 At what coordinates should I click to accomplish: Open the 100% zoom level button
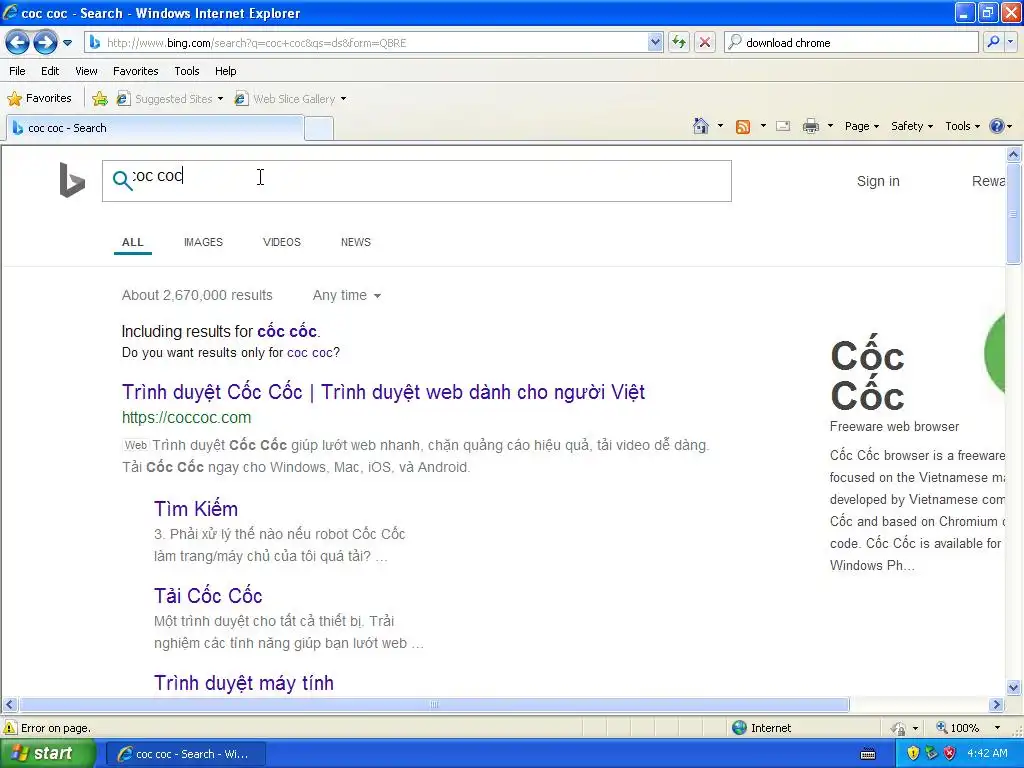958,728
